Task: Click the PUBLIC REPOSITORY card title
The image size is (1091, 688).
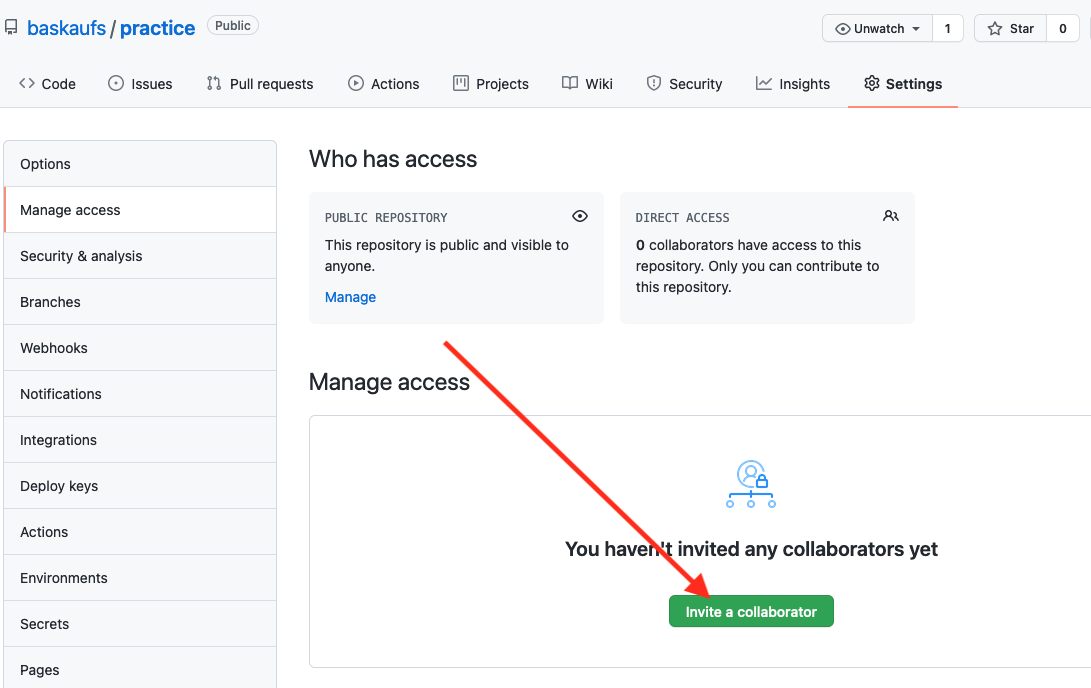Action: tap(386, 218)
